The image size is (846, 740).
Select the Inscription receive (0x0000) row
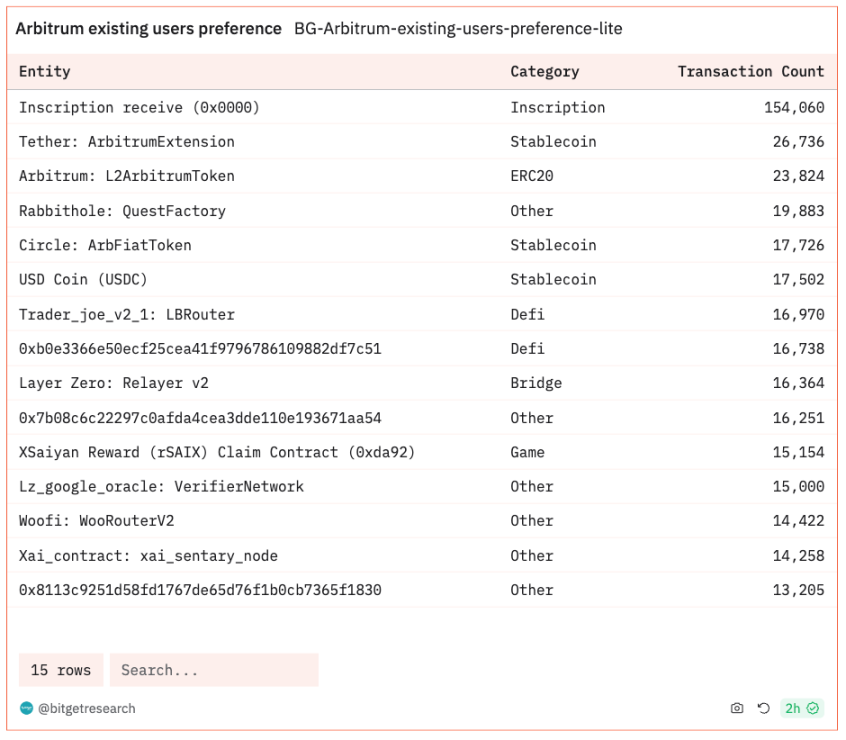pos(139,107)
